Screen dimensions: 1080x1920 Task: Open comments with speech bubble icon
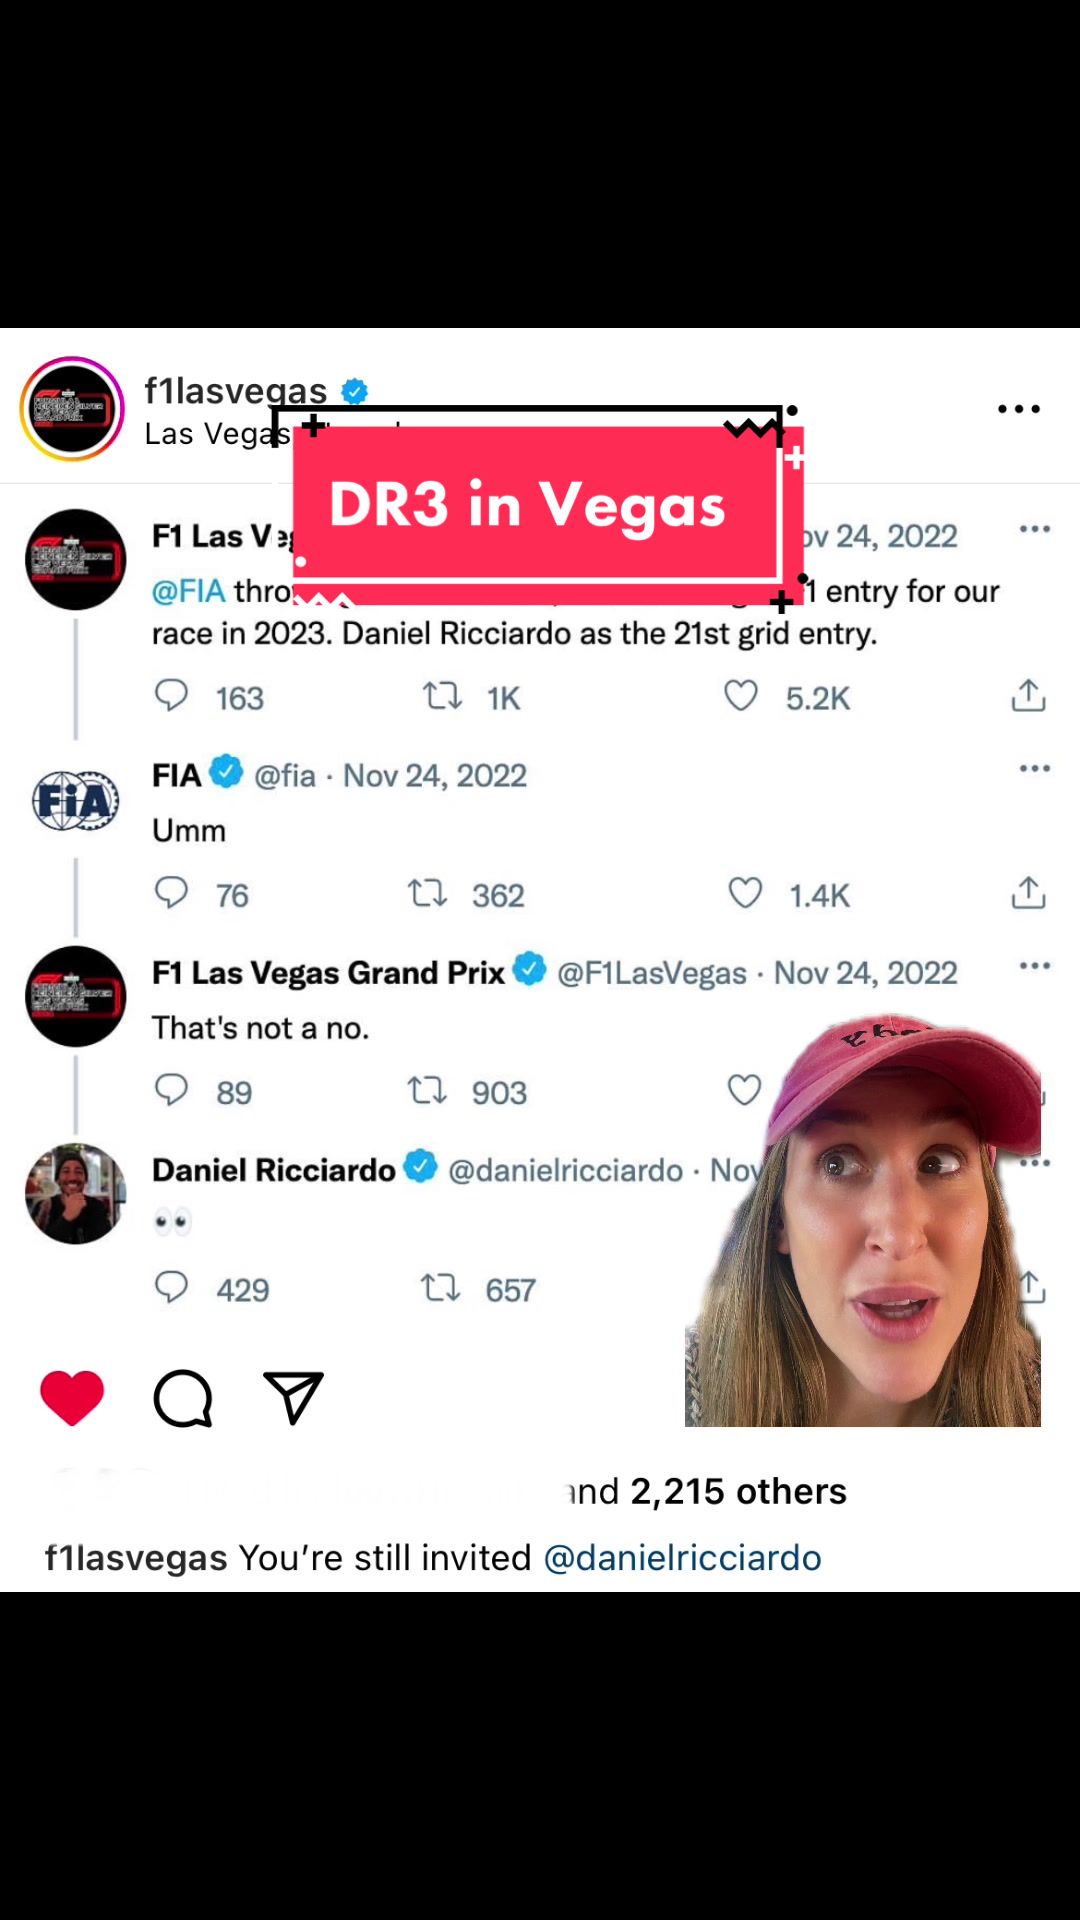coord(183,1397)
